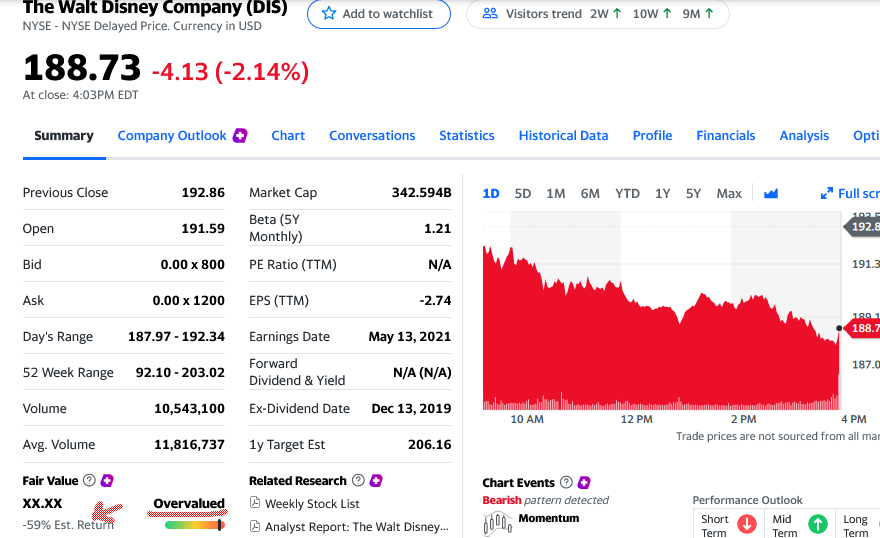Click the 10W visitors trend up arrow
880x538 pixels.
667,13
